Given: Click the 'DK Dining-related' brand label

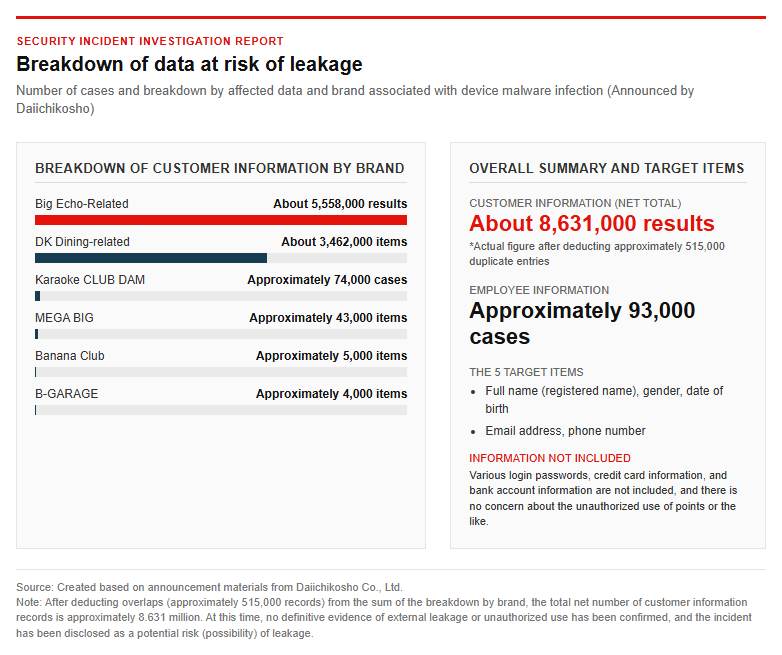Looking at the screenshot, I should [x=82, y=241].
